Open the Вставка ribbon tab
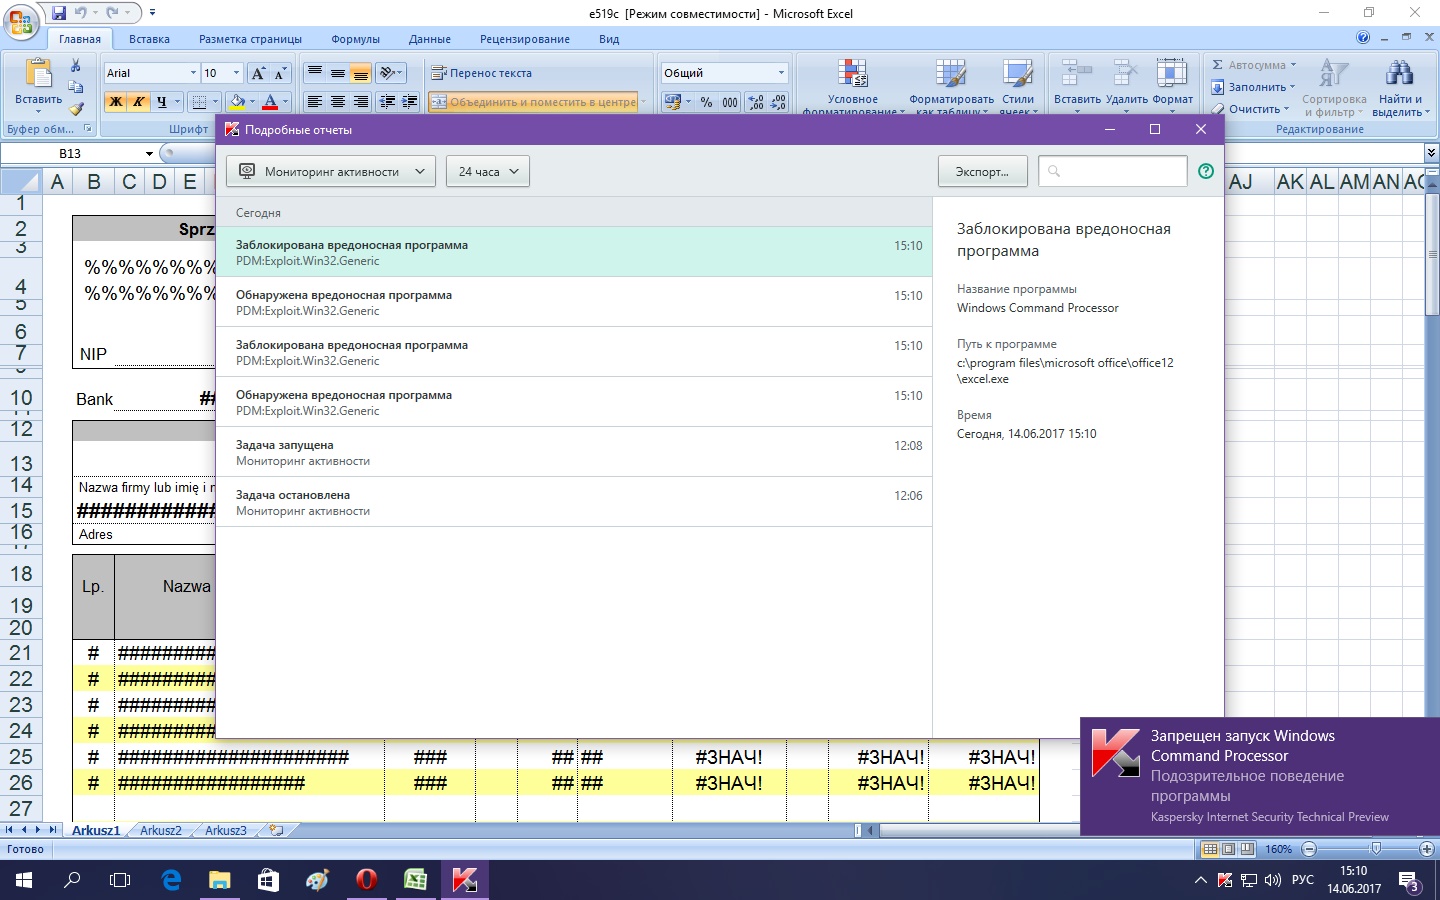Viewport: 1440px width, 900px height. (x=149, y=39)
